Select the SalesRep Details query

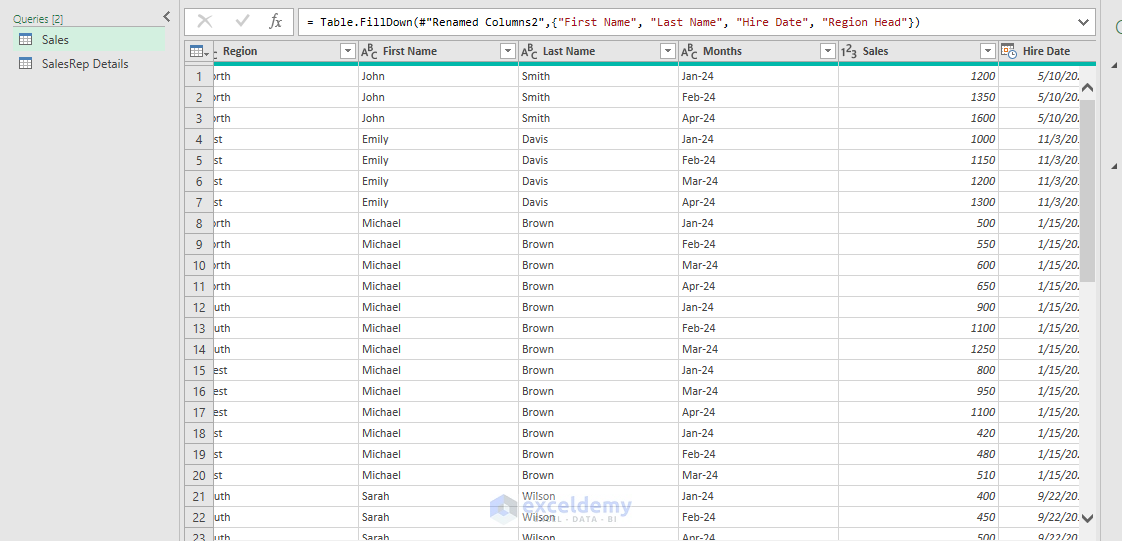[89, 64]
